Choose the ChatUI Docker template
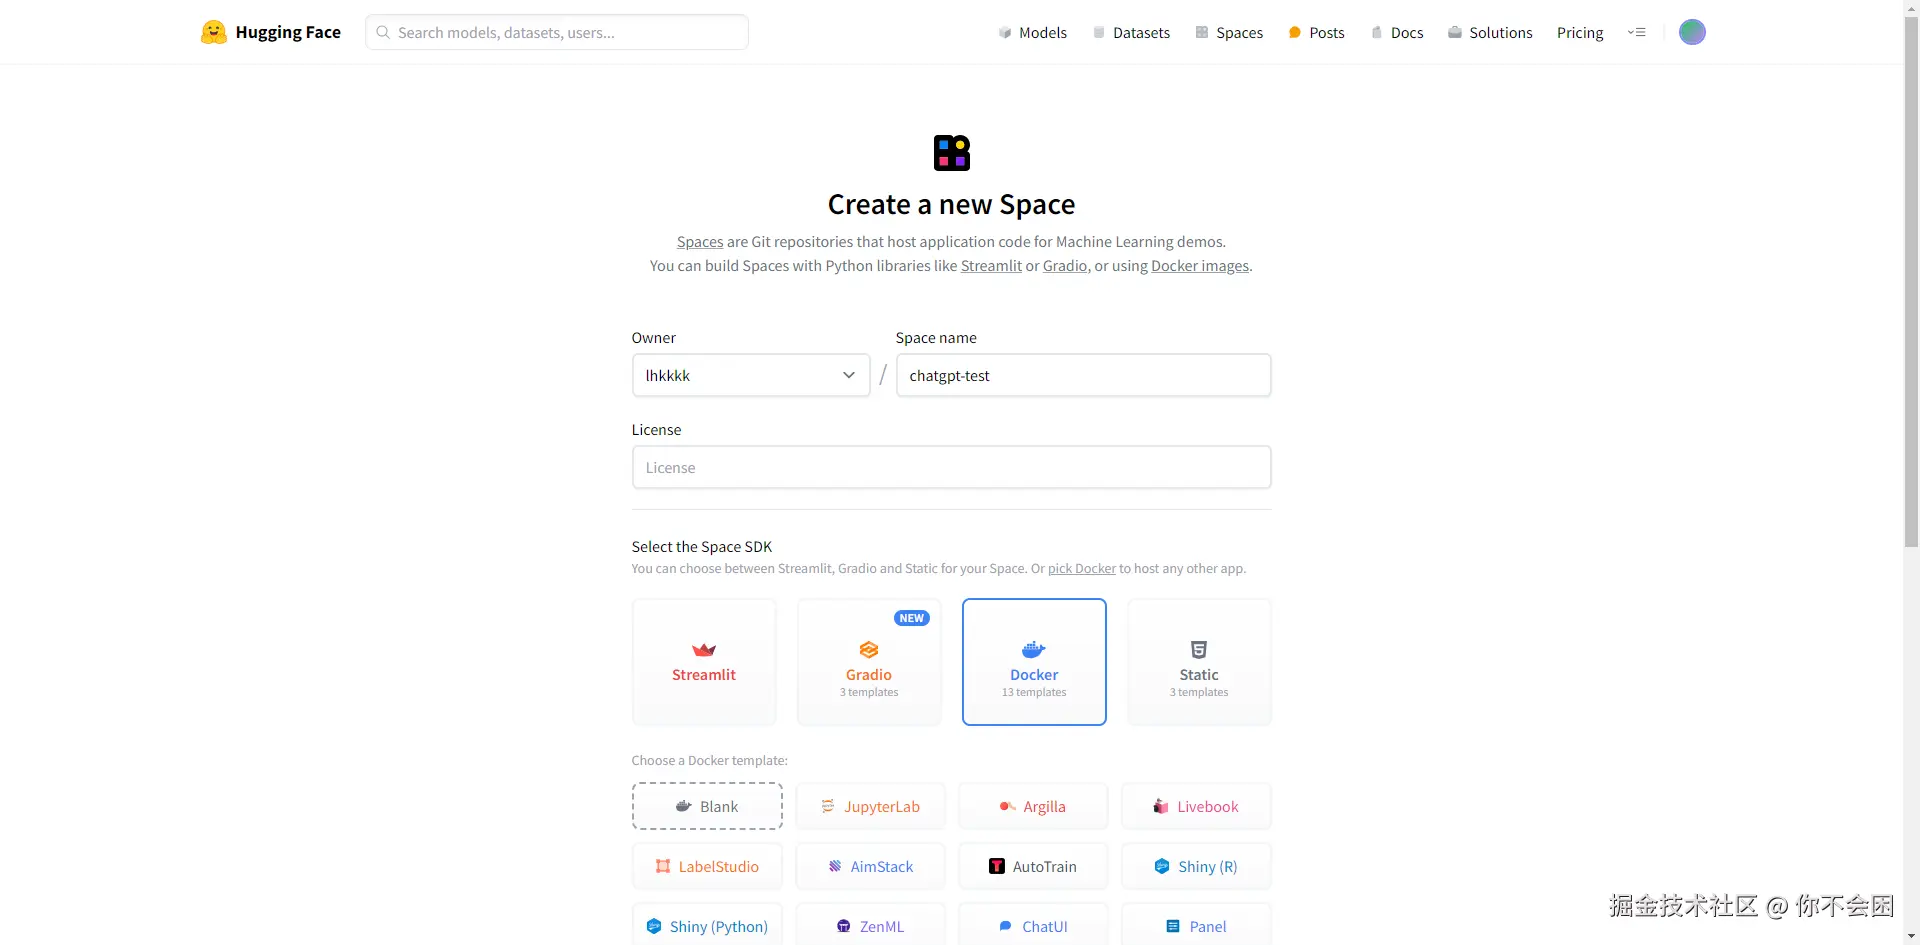Image resolution: width=1920 pixels, height=945 pixels. (1033, 924)
